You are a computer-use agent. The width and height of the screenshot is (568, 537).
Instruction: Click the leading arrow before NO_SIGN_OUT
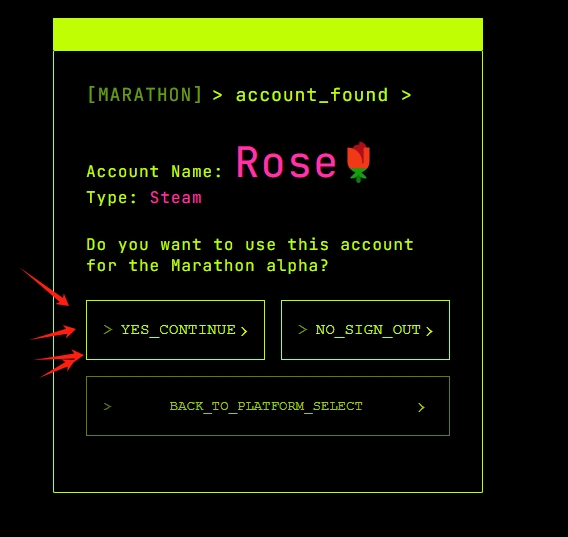(302, 329)
